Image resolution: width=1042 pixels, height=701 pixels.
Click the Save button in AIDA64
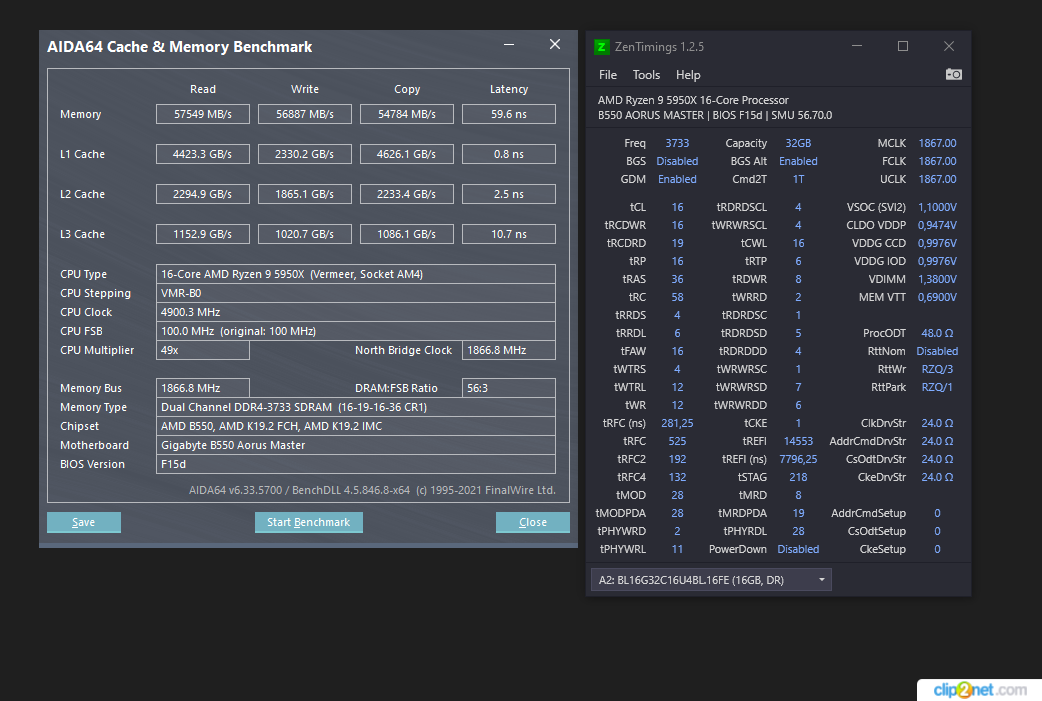click(84, 522)
